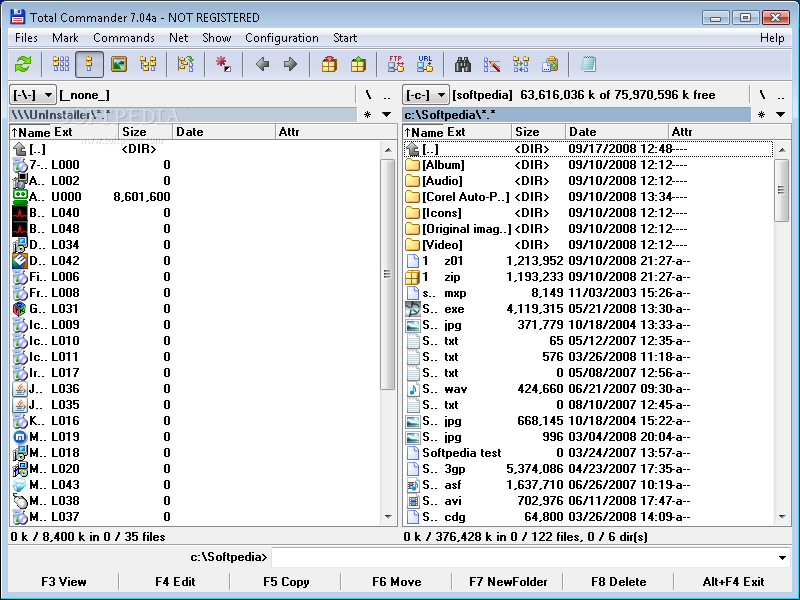Open left panel drive dropdown [-\-]
This screenshot has height=600, width=800.
33,95
